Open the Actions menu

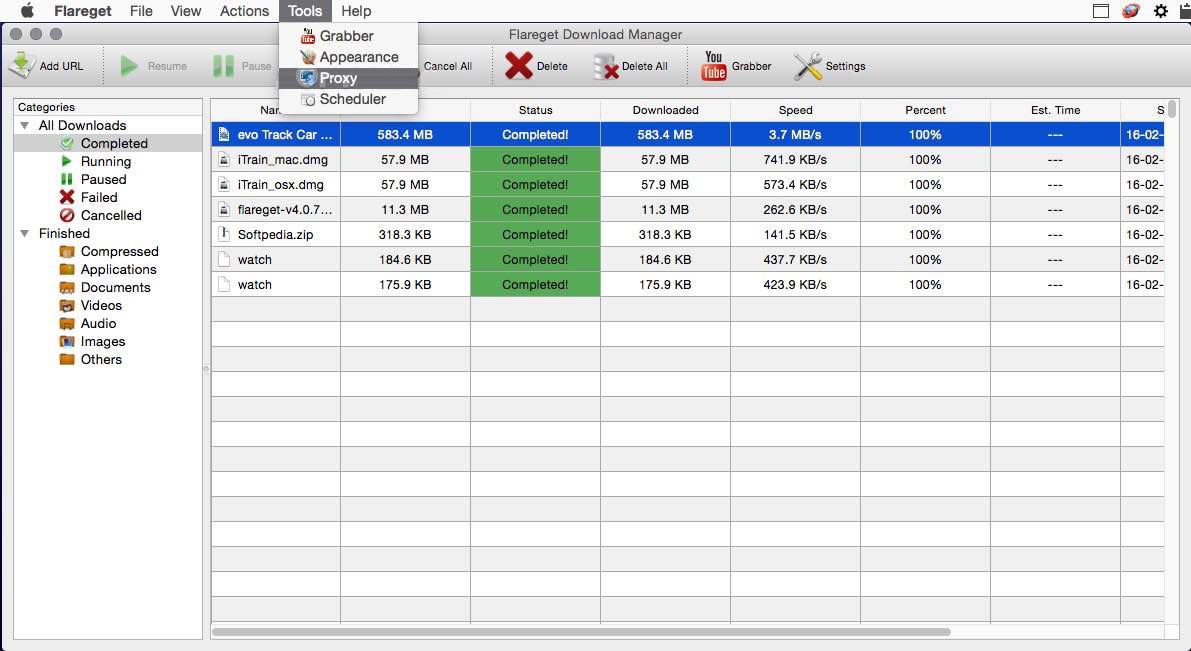[245, 11]
